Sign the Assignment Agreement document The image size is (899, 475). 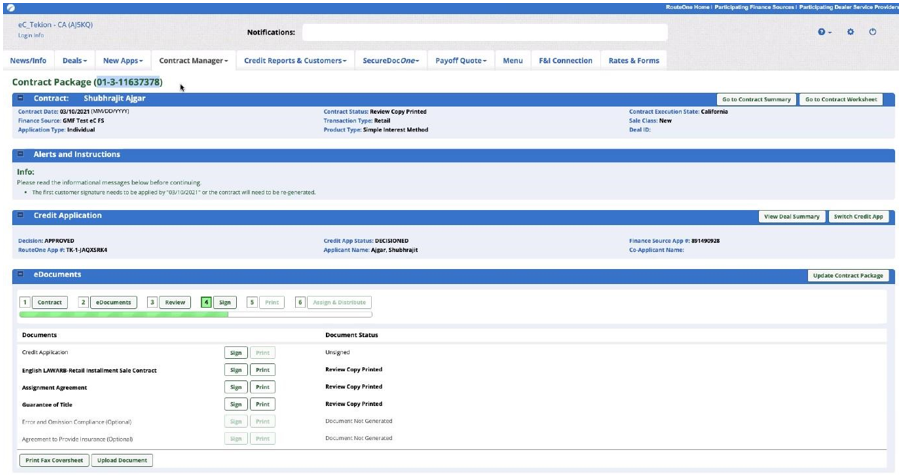(x=236, y=387)
